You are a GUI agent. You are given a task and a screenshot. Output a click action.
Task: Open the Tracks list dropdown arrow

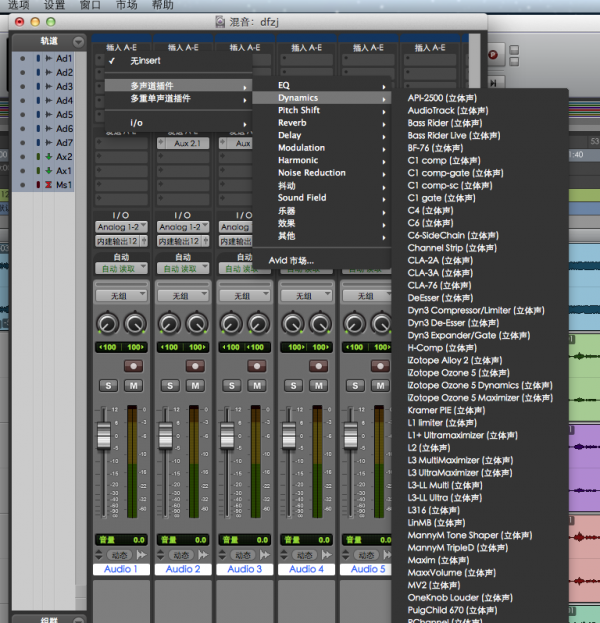pyautogui.click(x=78, y=41)
